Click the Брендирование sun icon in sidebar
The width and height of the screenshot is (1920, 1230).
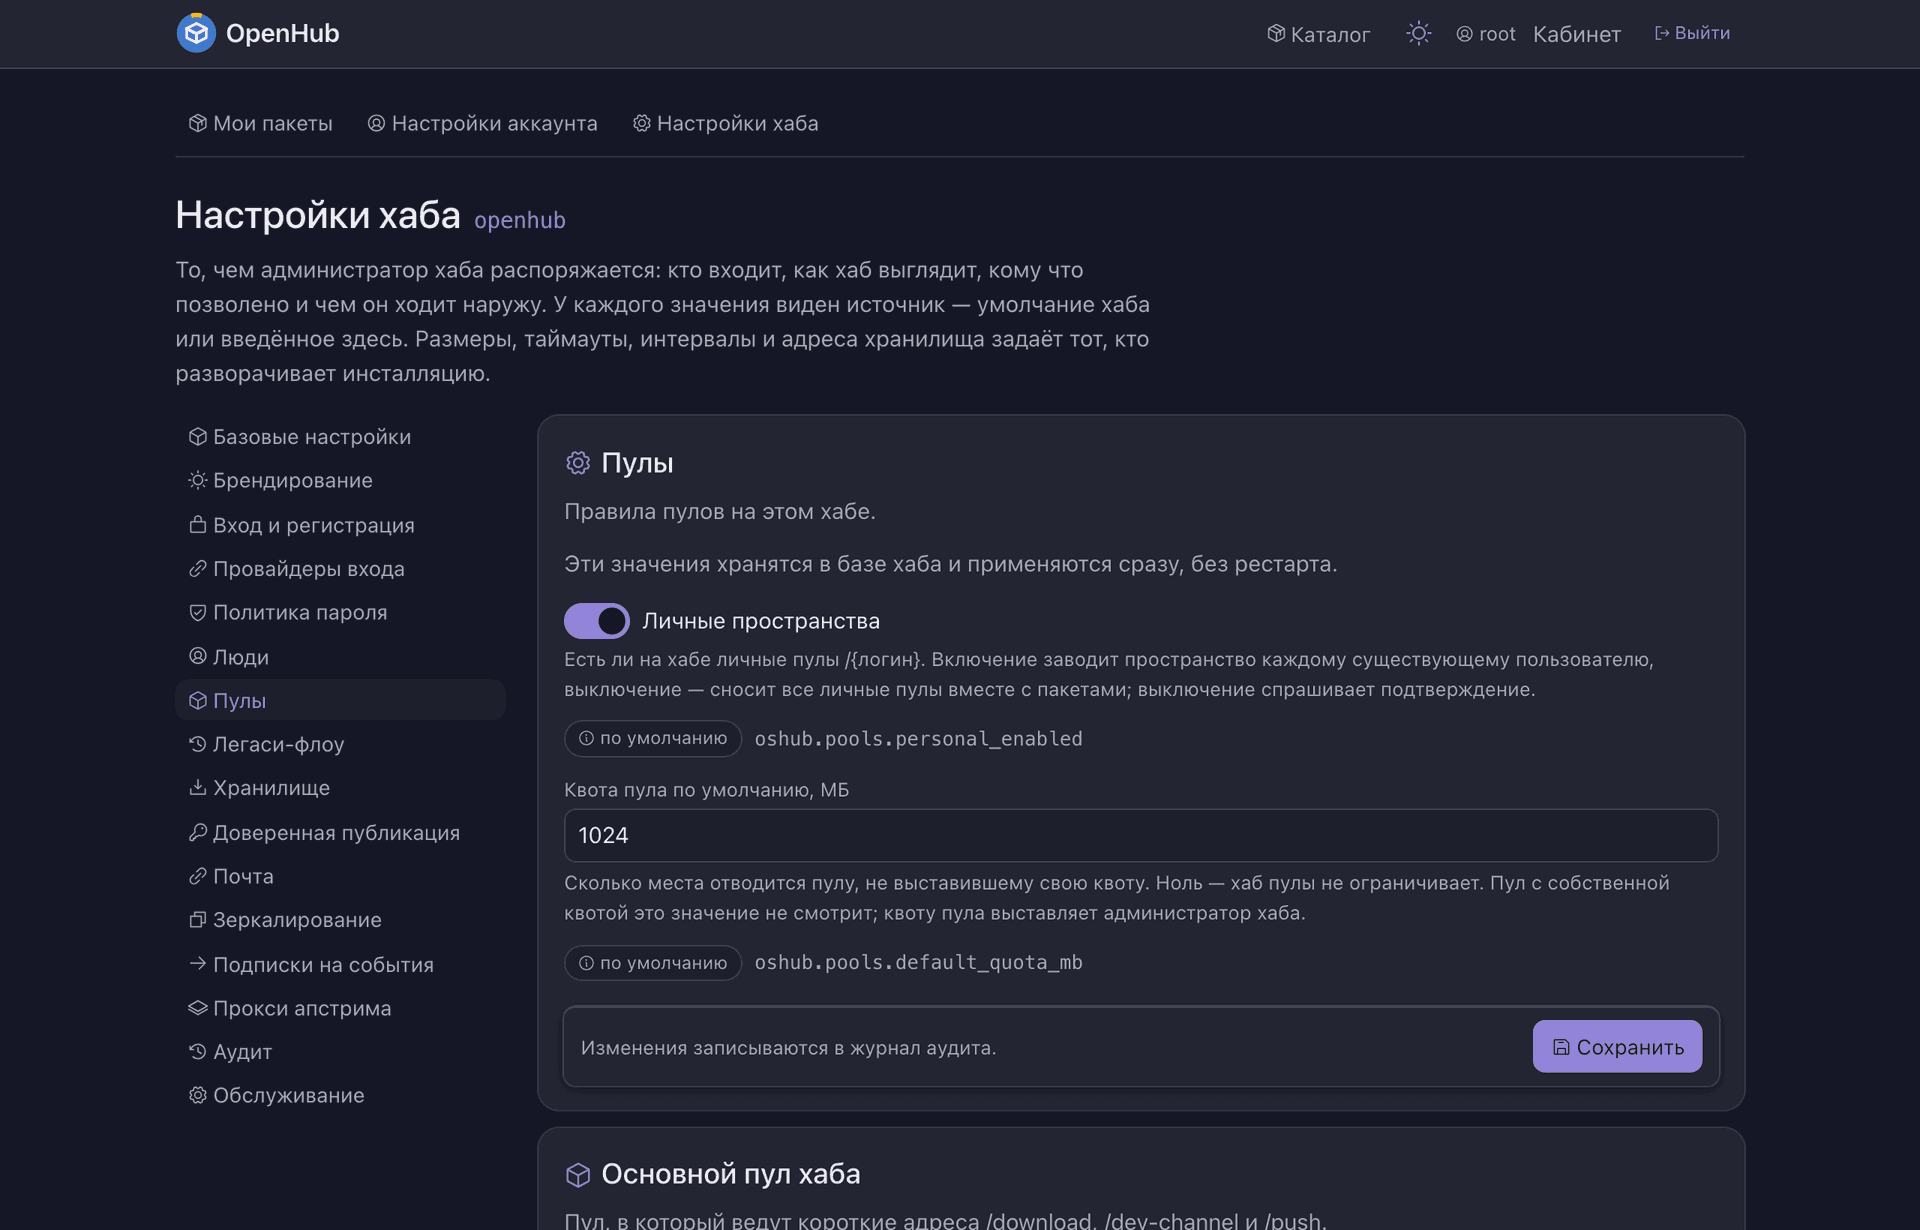[x=198, y=480]
